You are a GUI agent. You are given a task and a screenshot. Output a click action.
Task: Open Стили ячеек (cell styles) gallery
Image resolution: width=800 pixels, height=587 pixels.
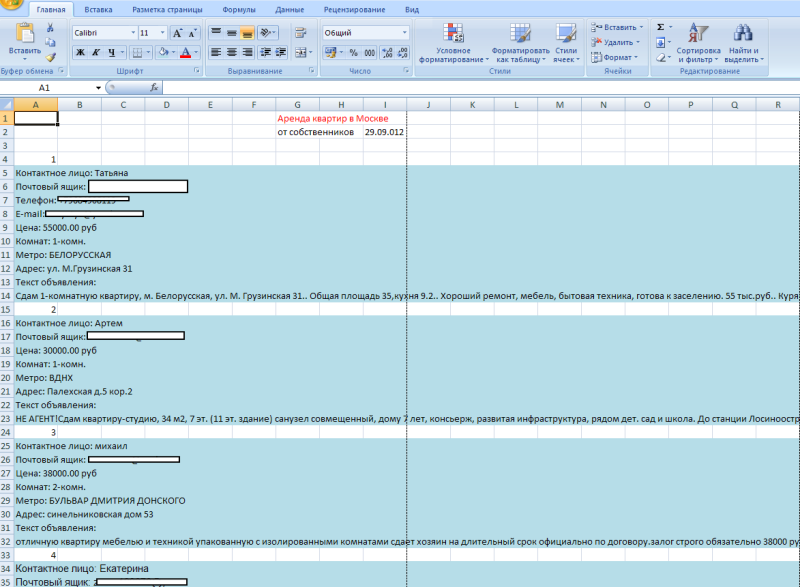pyautogui.click(x=566, y=43)
